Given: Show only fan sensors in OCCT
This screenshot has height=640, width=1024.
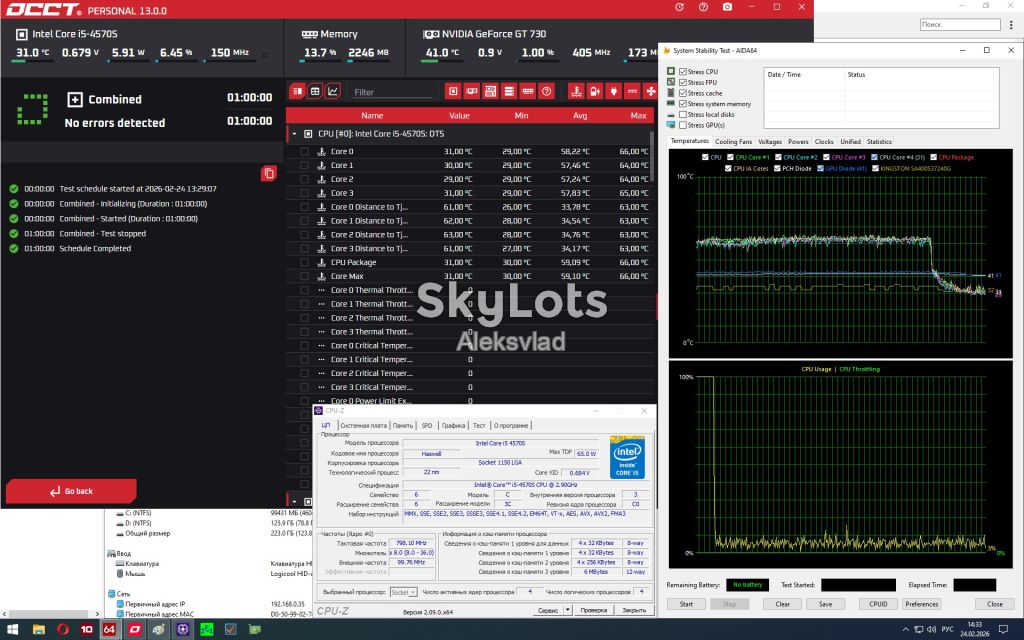Looking at the screenshot, I should pyautogui.click(x=650, y=91).
